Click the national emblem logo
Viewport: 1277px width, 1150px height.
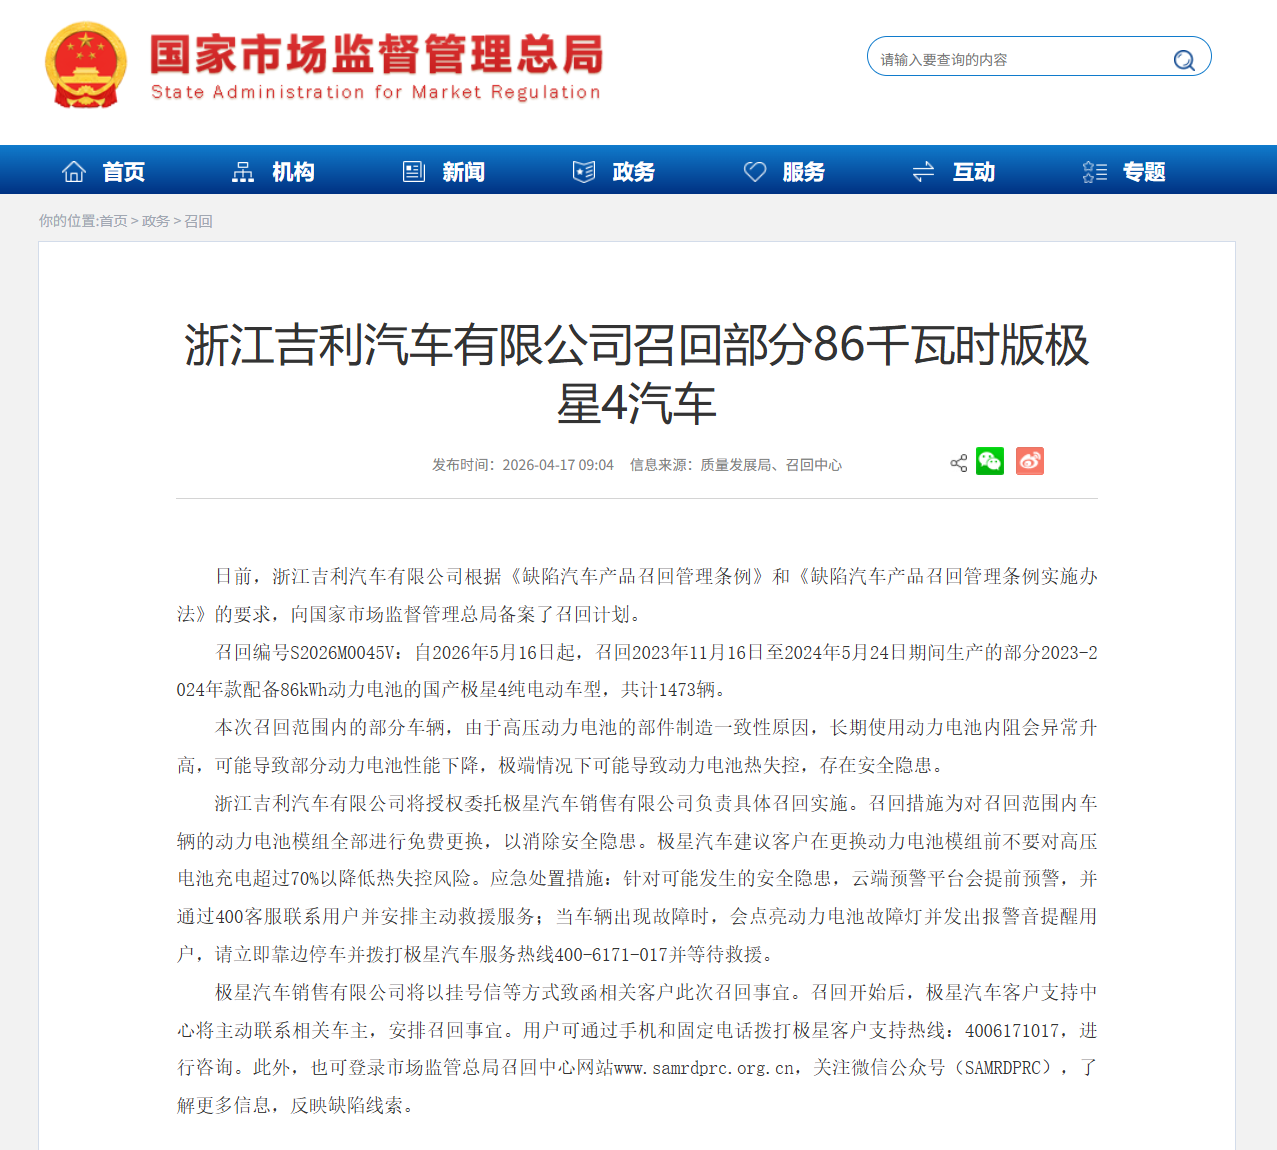tap(85, 65)
